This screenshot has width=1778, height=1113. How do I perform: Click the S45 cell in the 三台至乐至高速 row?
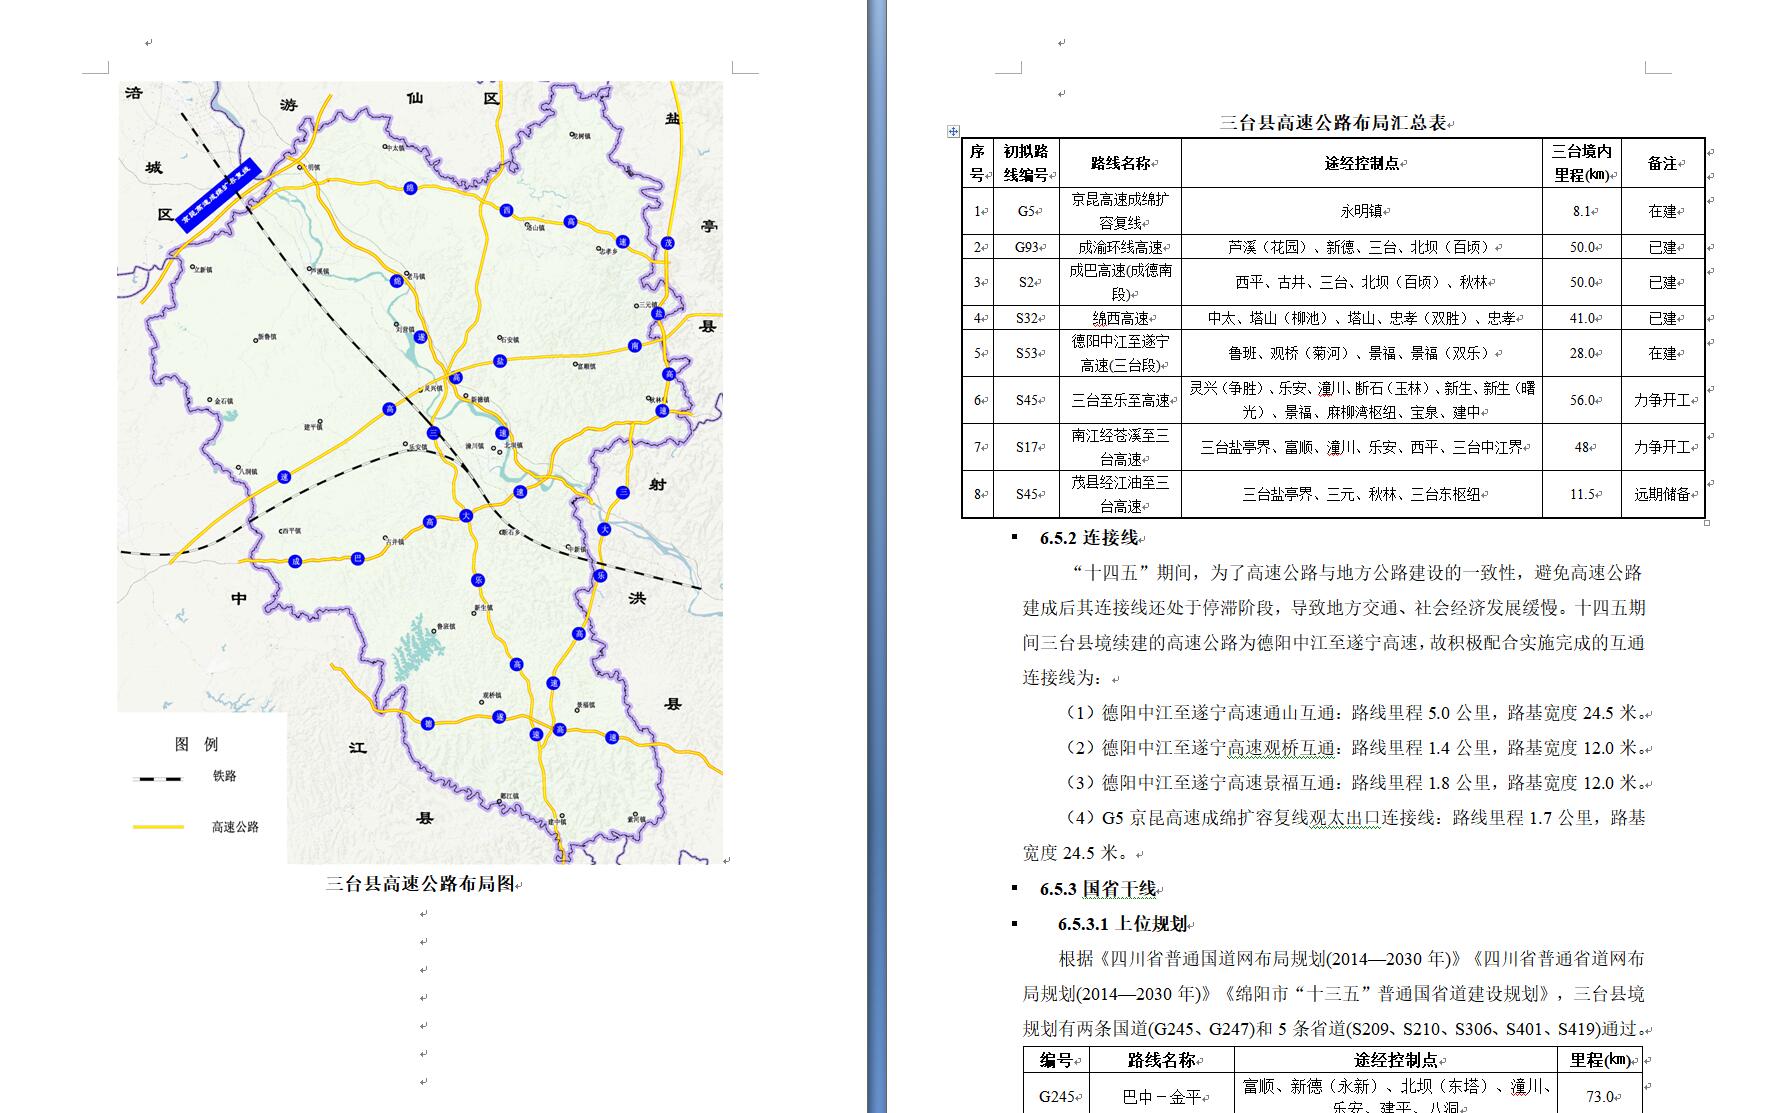(x=1026, y=400)
